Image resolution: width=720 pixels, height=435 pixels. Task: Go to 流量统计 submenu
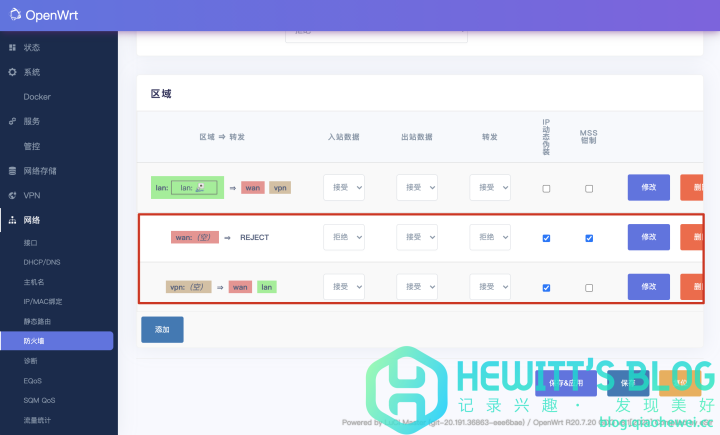[x=37, y=420]
